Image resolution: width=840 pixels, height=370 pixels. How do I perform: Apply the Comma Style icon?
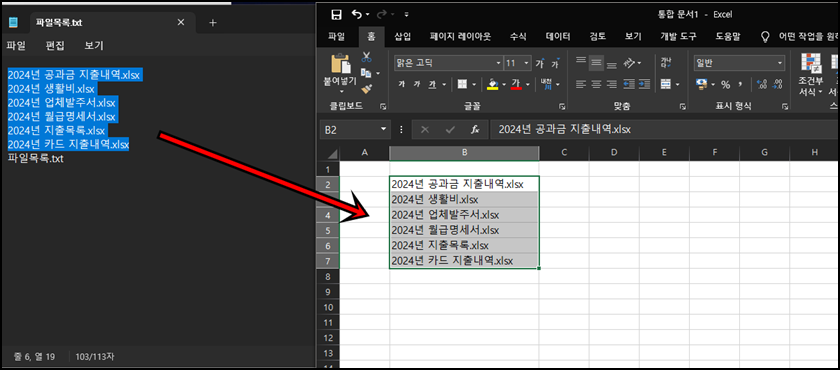click(x=740, y=84)
